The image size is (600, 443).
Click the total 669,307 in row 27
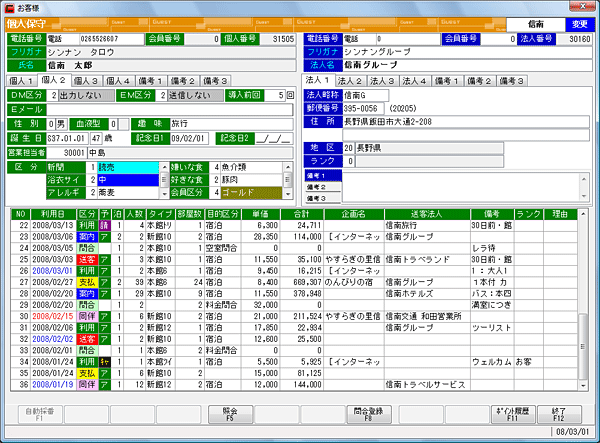tap(308, 282)
